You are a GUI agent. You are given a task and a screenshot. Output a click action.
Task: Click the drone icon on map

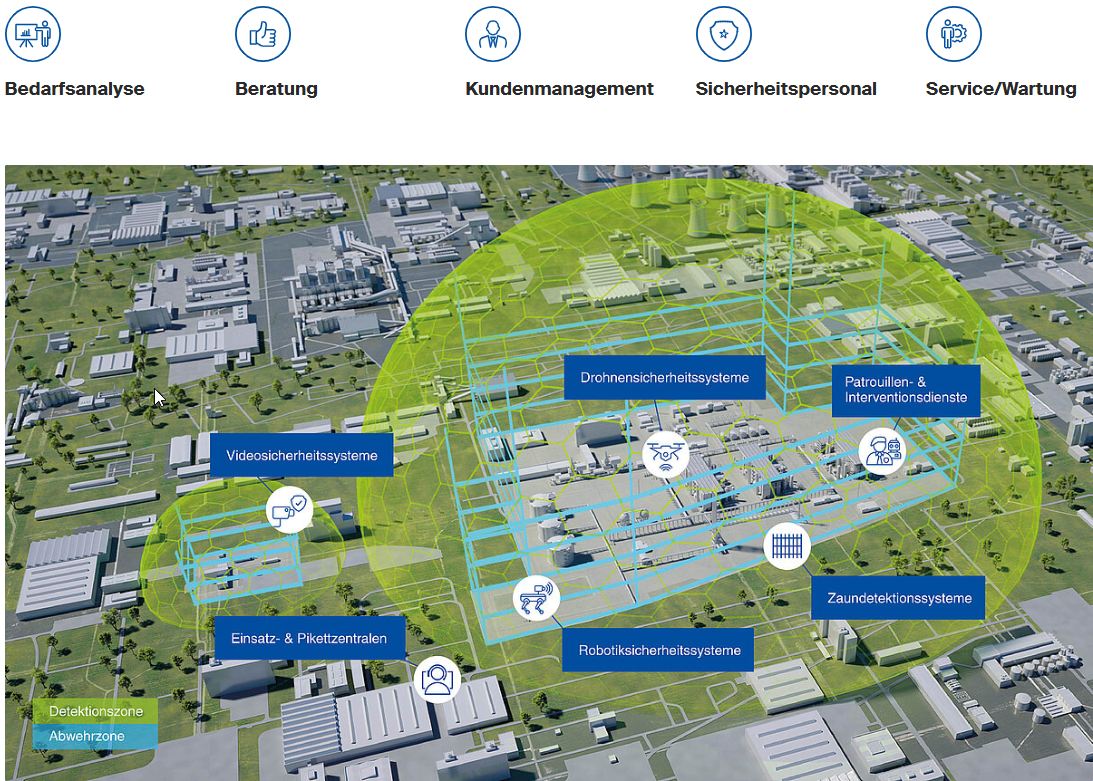666,455
